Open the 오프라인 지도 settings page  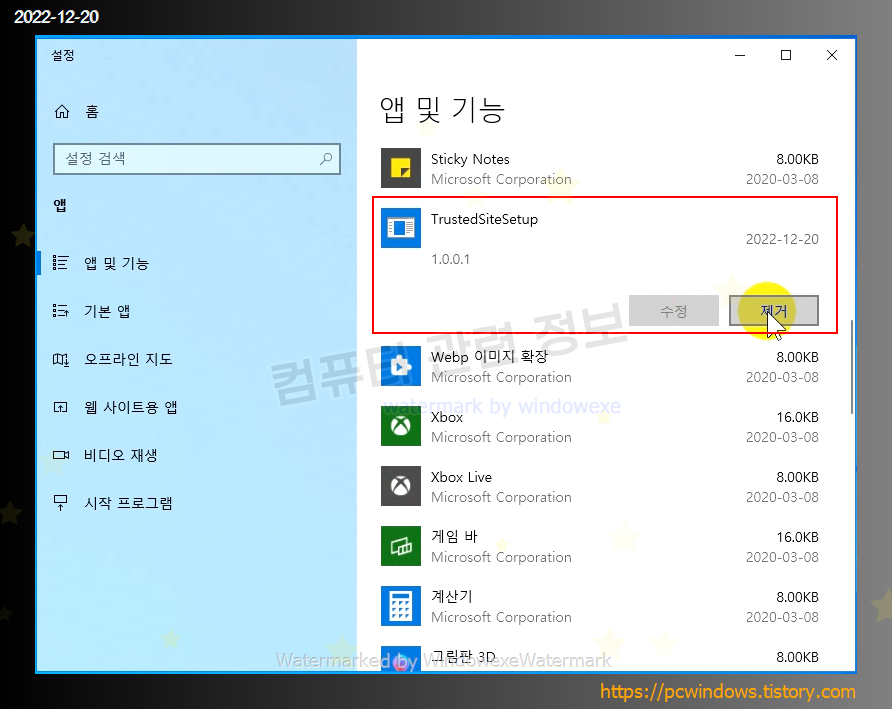tap(128, 359)
